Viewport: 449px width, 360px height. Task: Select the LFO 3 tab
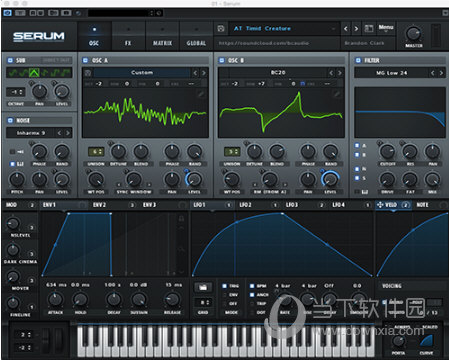(292, 205)
